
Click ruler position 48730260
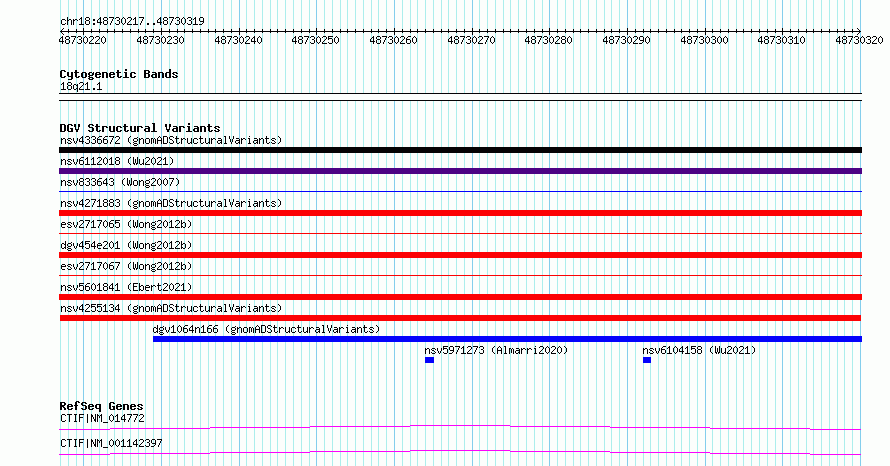(393, 40)
